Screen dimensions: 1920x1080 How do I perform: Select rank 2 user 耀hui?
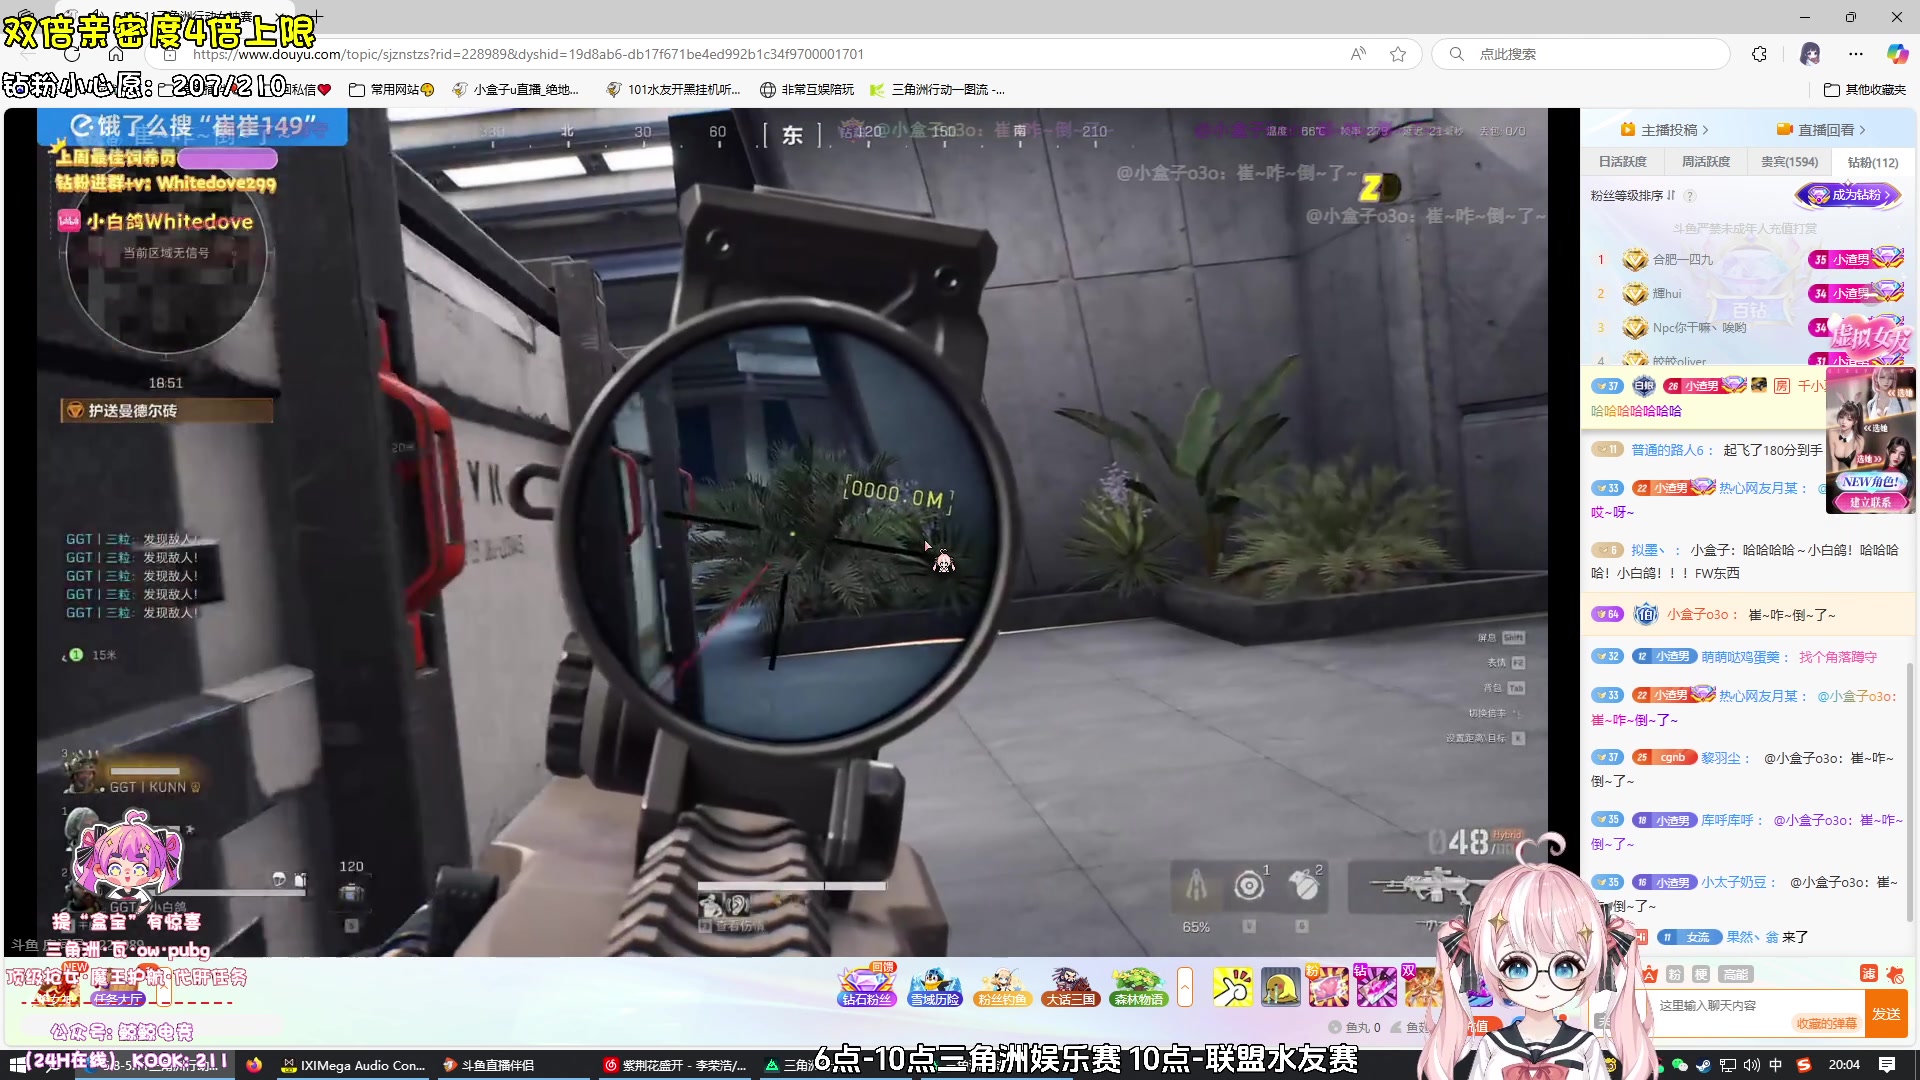(x=1667, y=294)
